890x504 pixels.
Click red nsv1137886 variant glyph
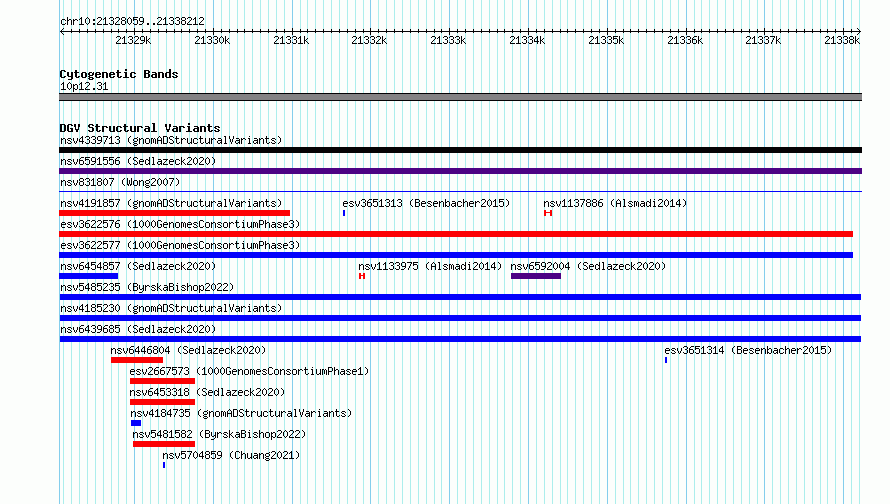pyautogui.click(x=548, y=213)
